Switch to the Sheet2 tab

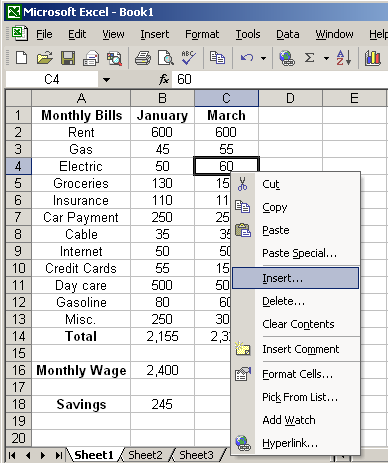coord(145,455)
